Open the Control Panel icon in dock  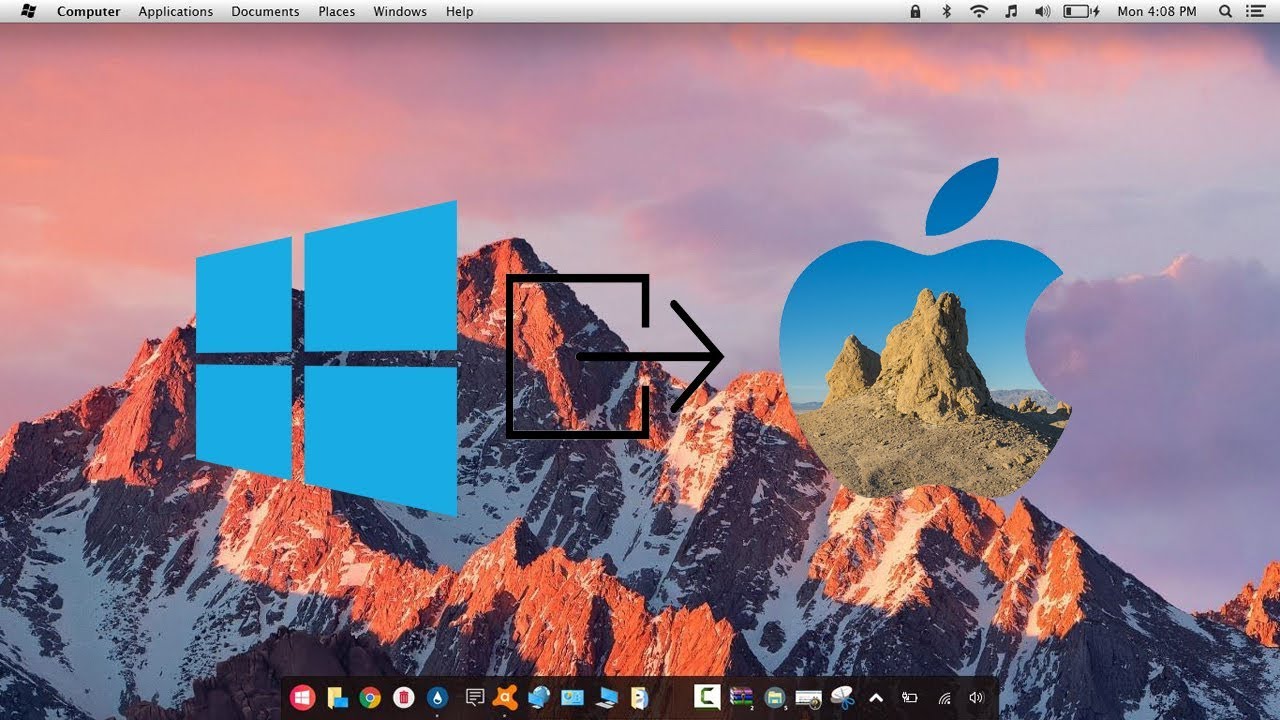click(572, 697)
